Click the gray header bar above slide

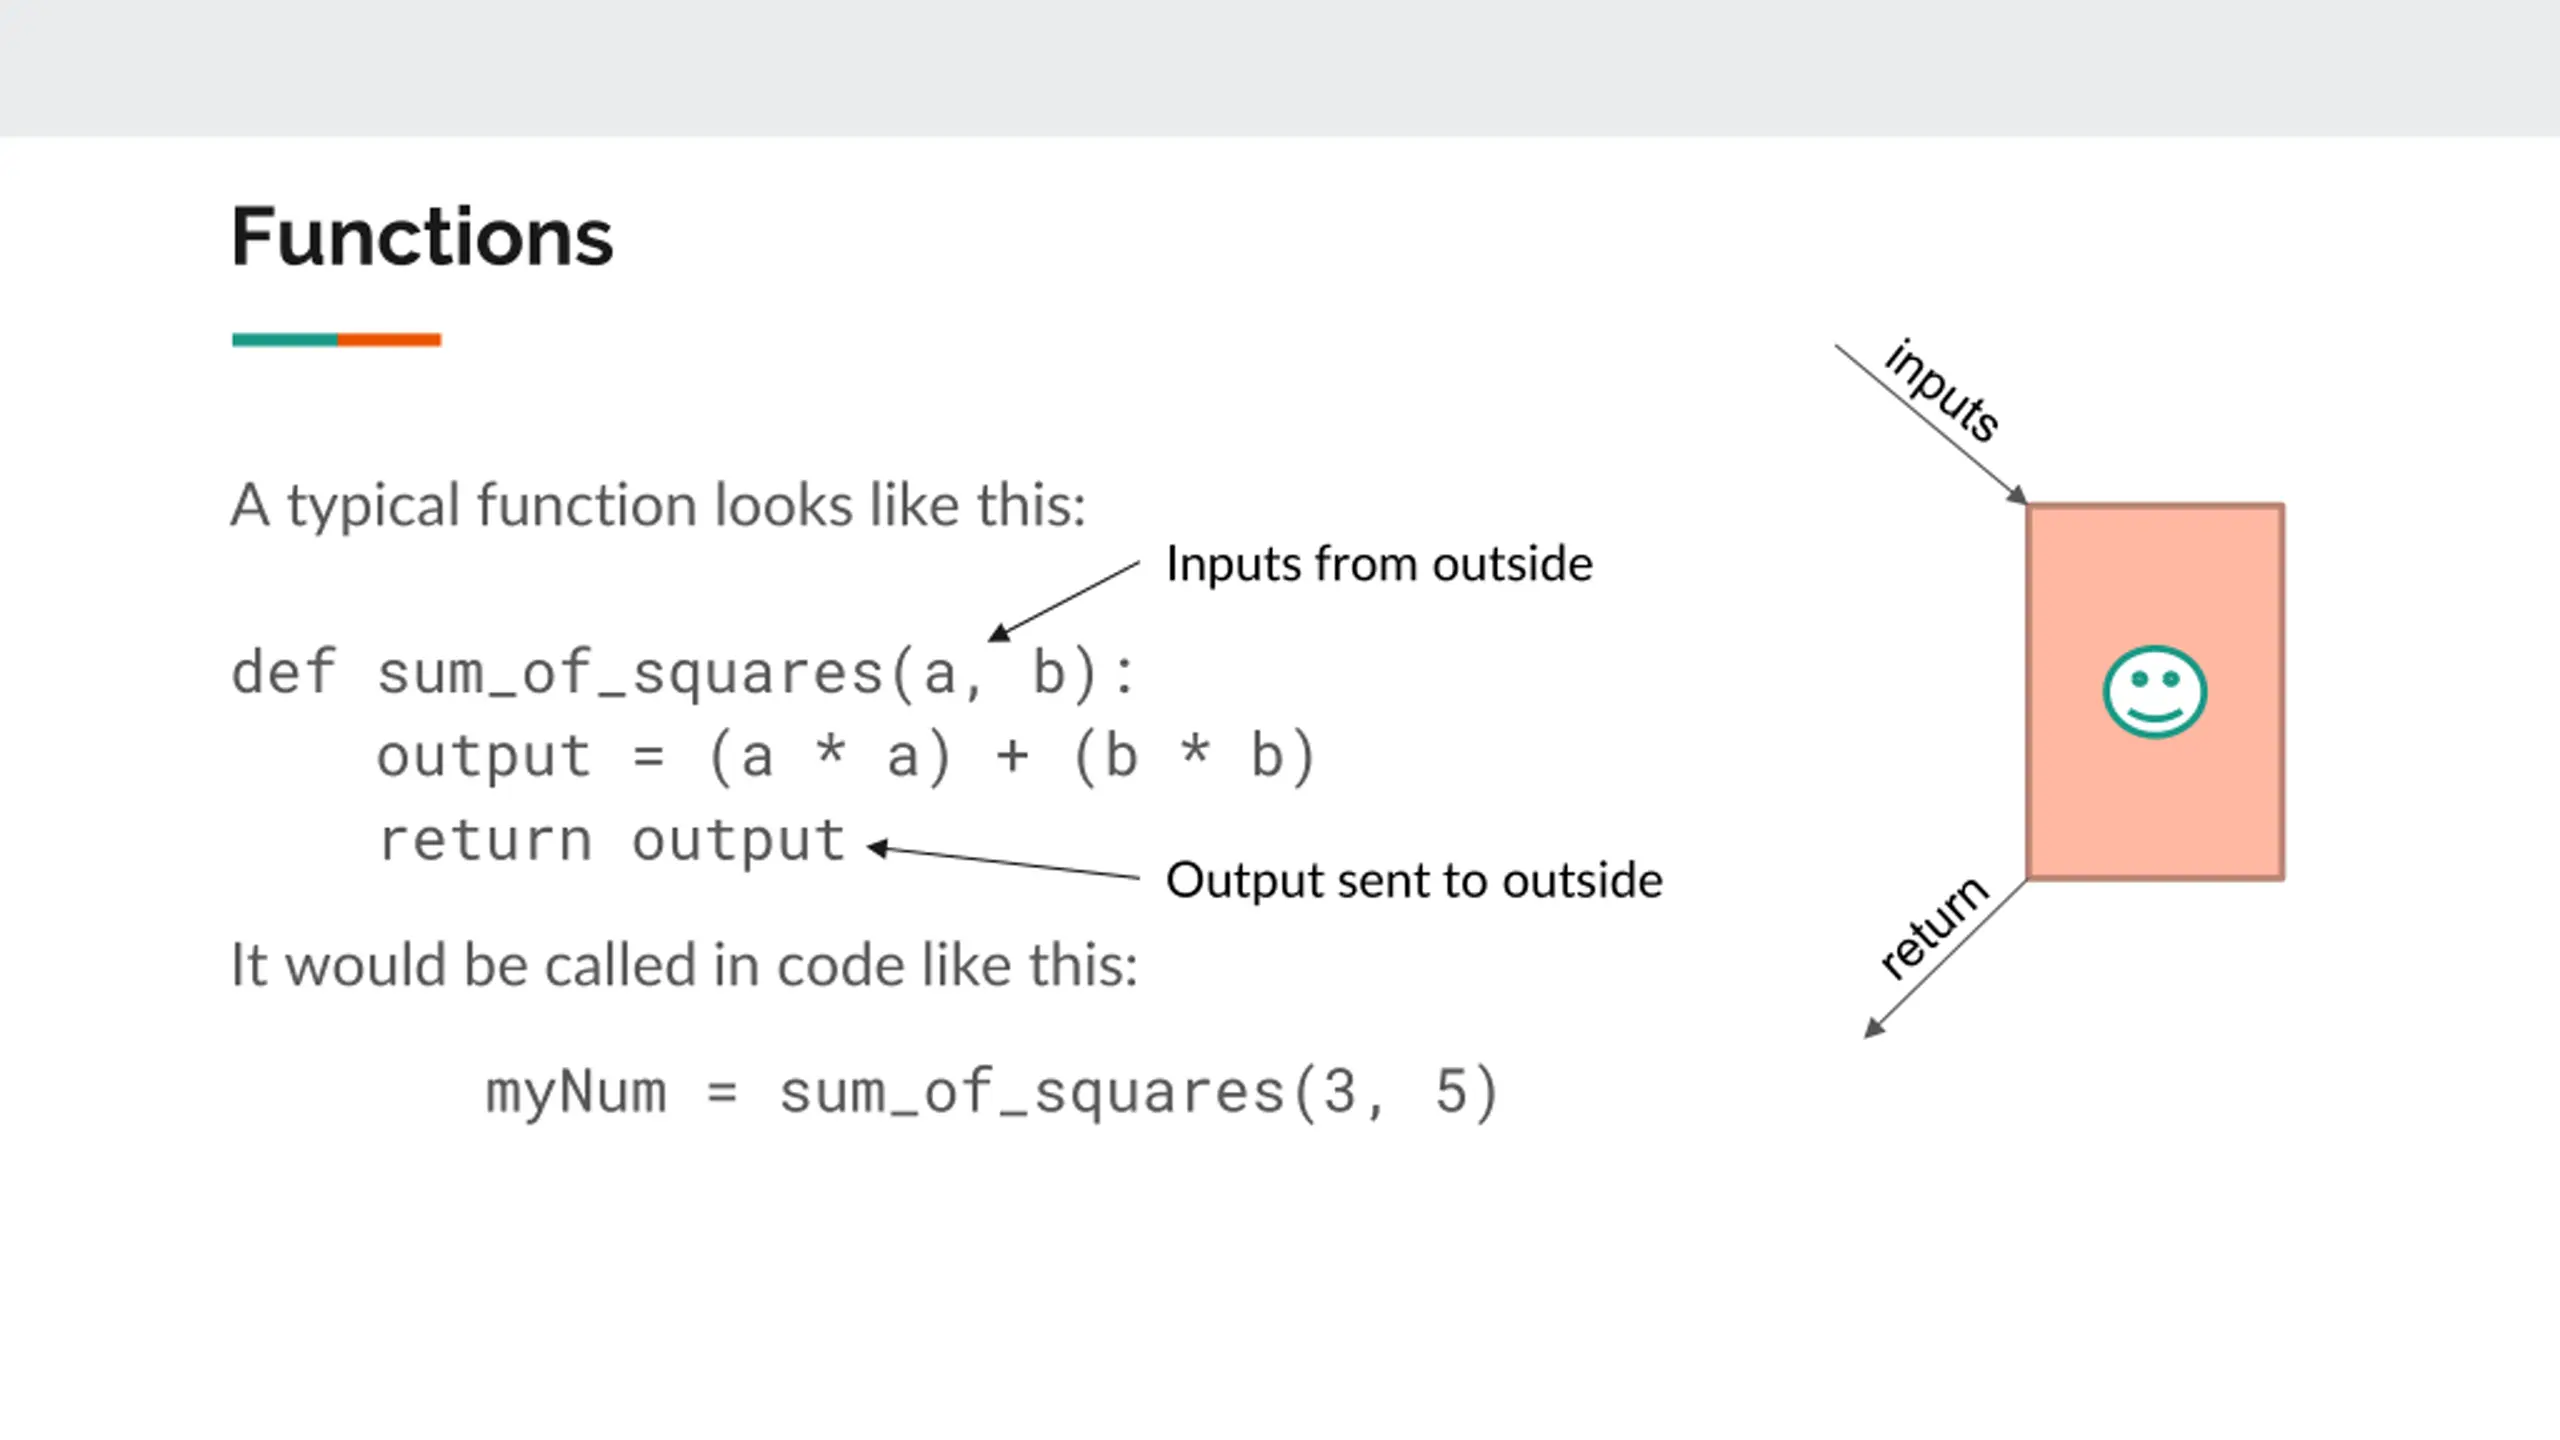pyautogui.click(x=1280, y=68)
